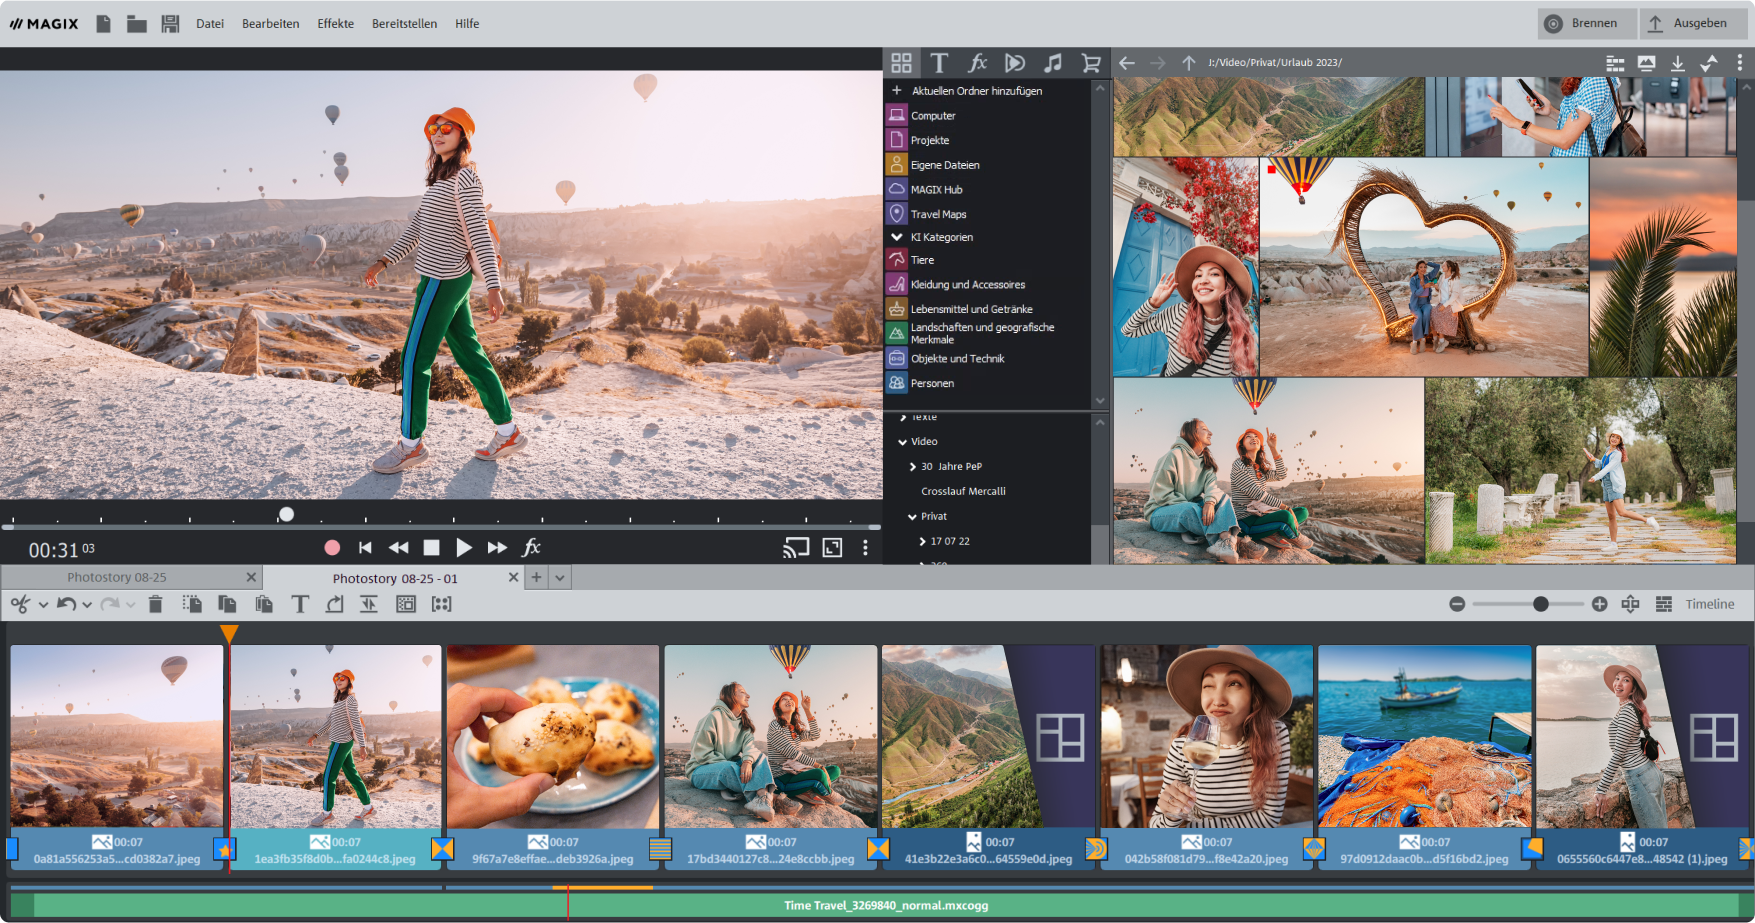Viewport: 1755px width, 923px height.
Task: Enable Timeline mode at the right of the toolbar
Action: point(1710,604)
